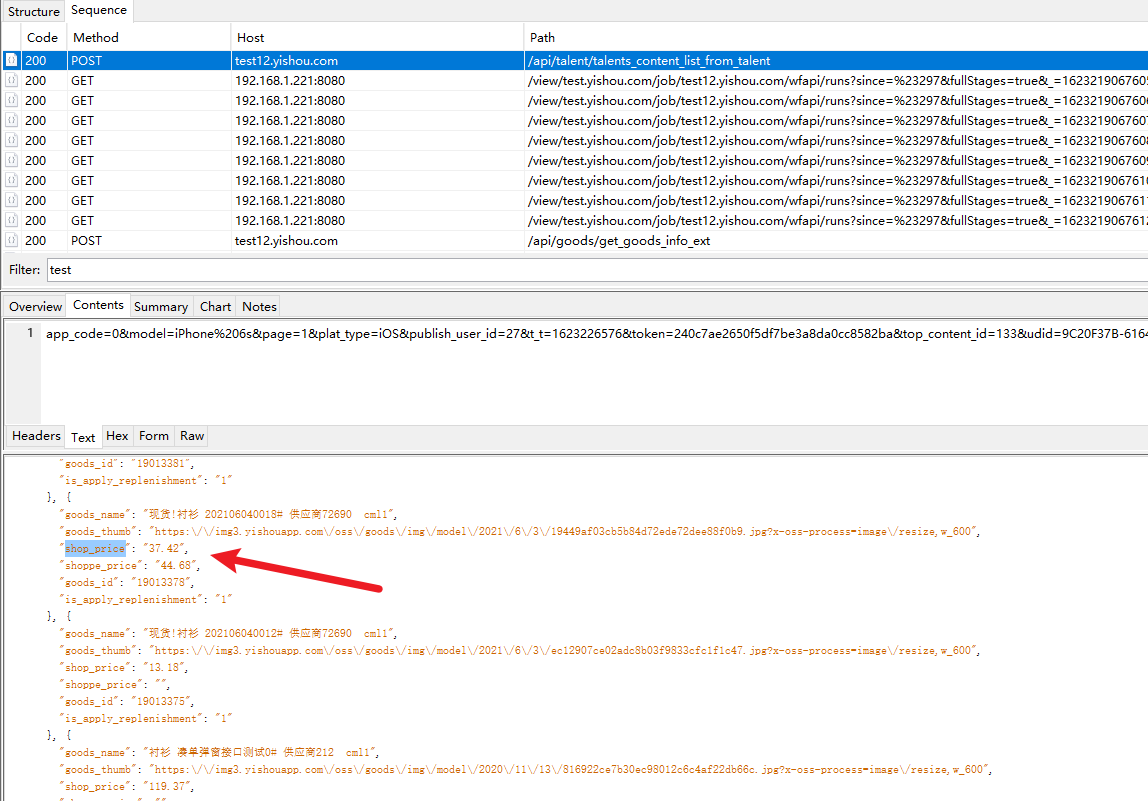Focus the Filter input containing 'test'
The width and height of the screenshot is (1148, 801).
coord(597,269)
